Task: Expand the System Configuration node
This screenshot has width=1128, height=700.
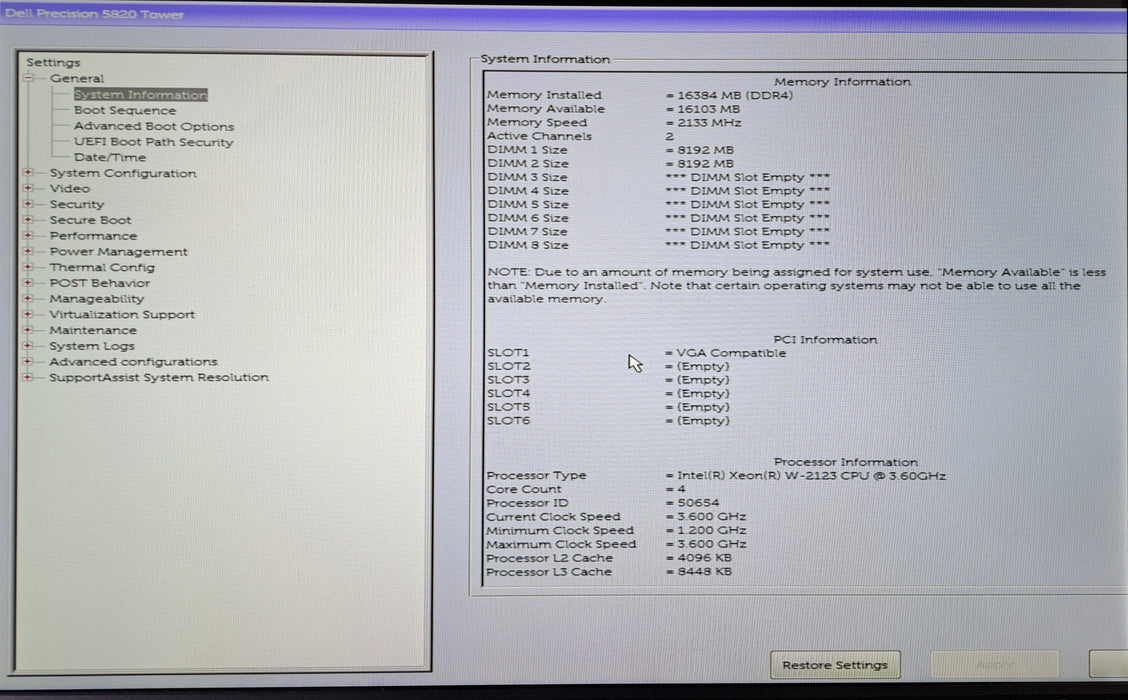Action: pyautogui.click(x=28, y=173)
